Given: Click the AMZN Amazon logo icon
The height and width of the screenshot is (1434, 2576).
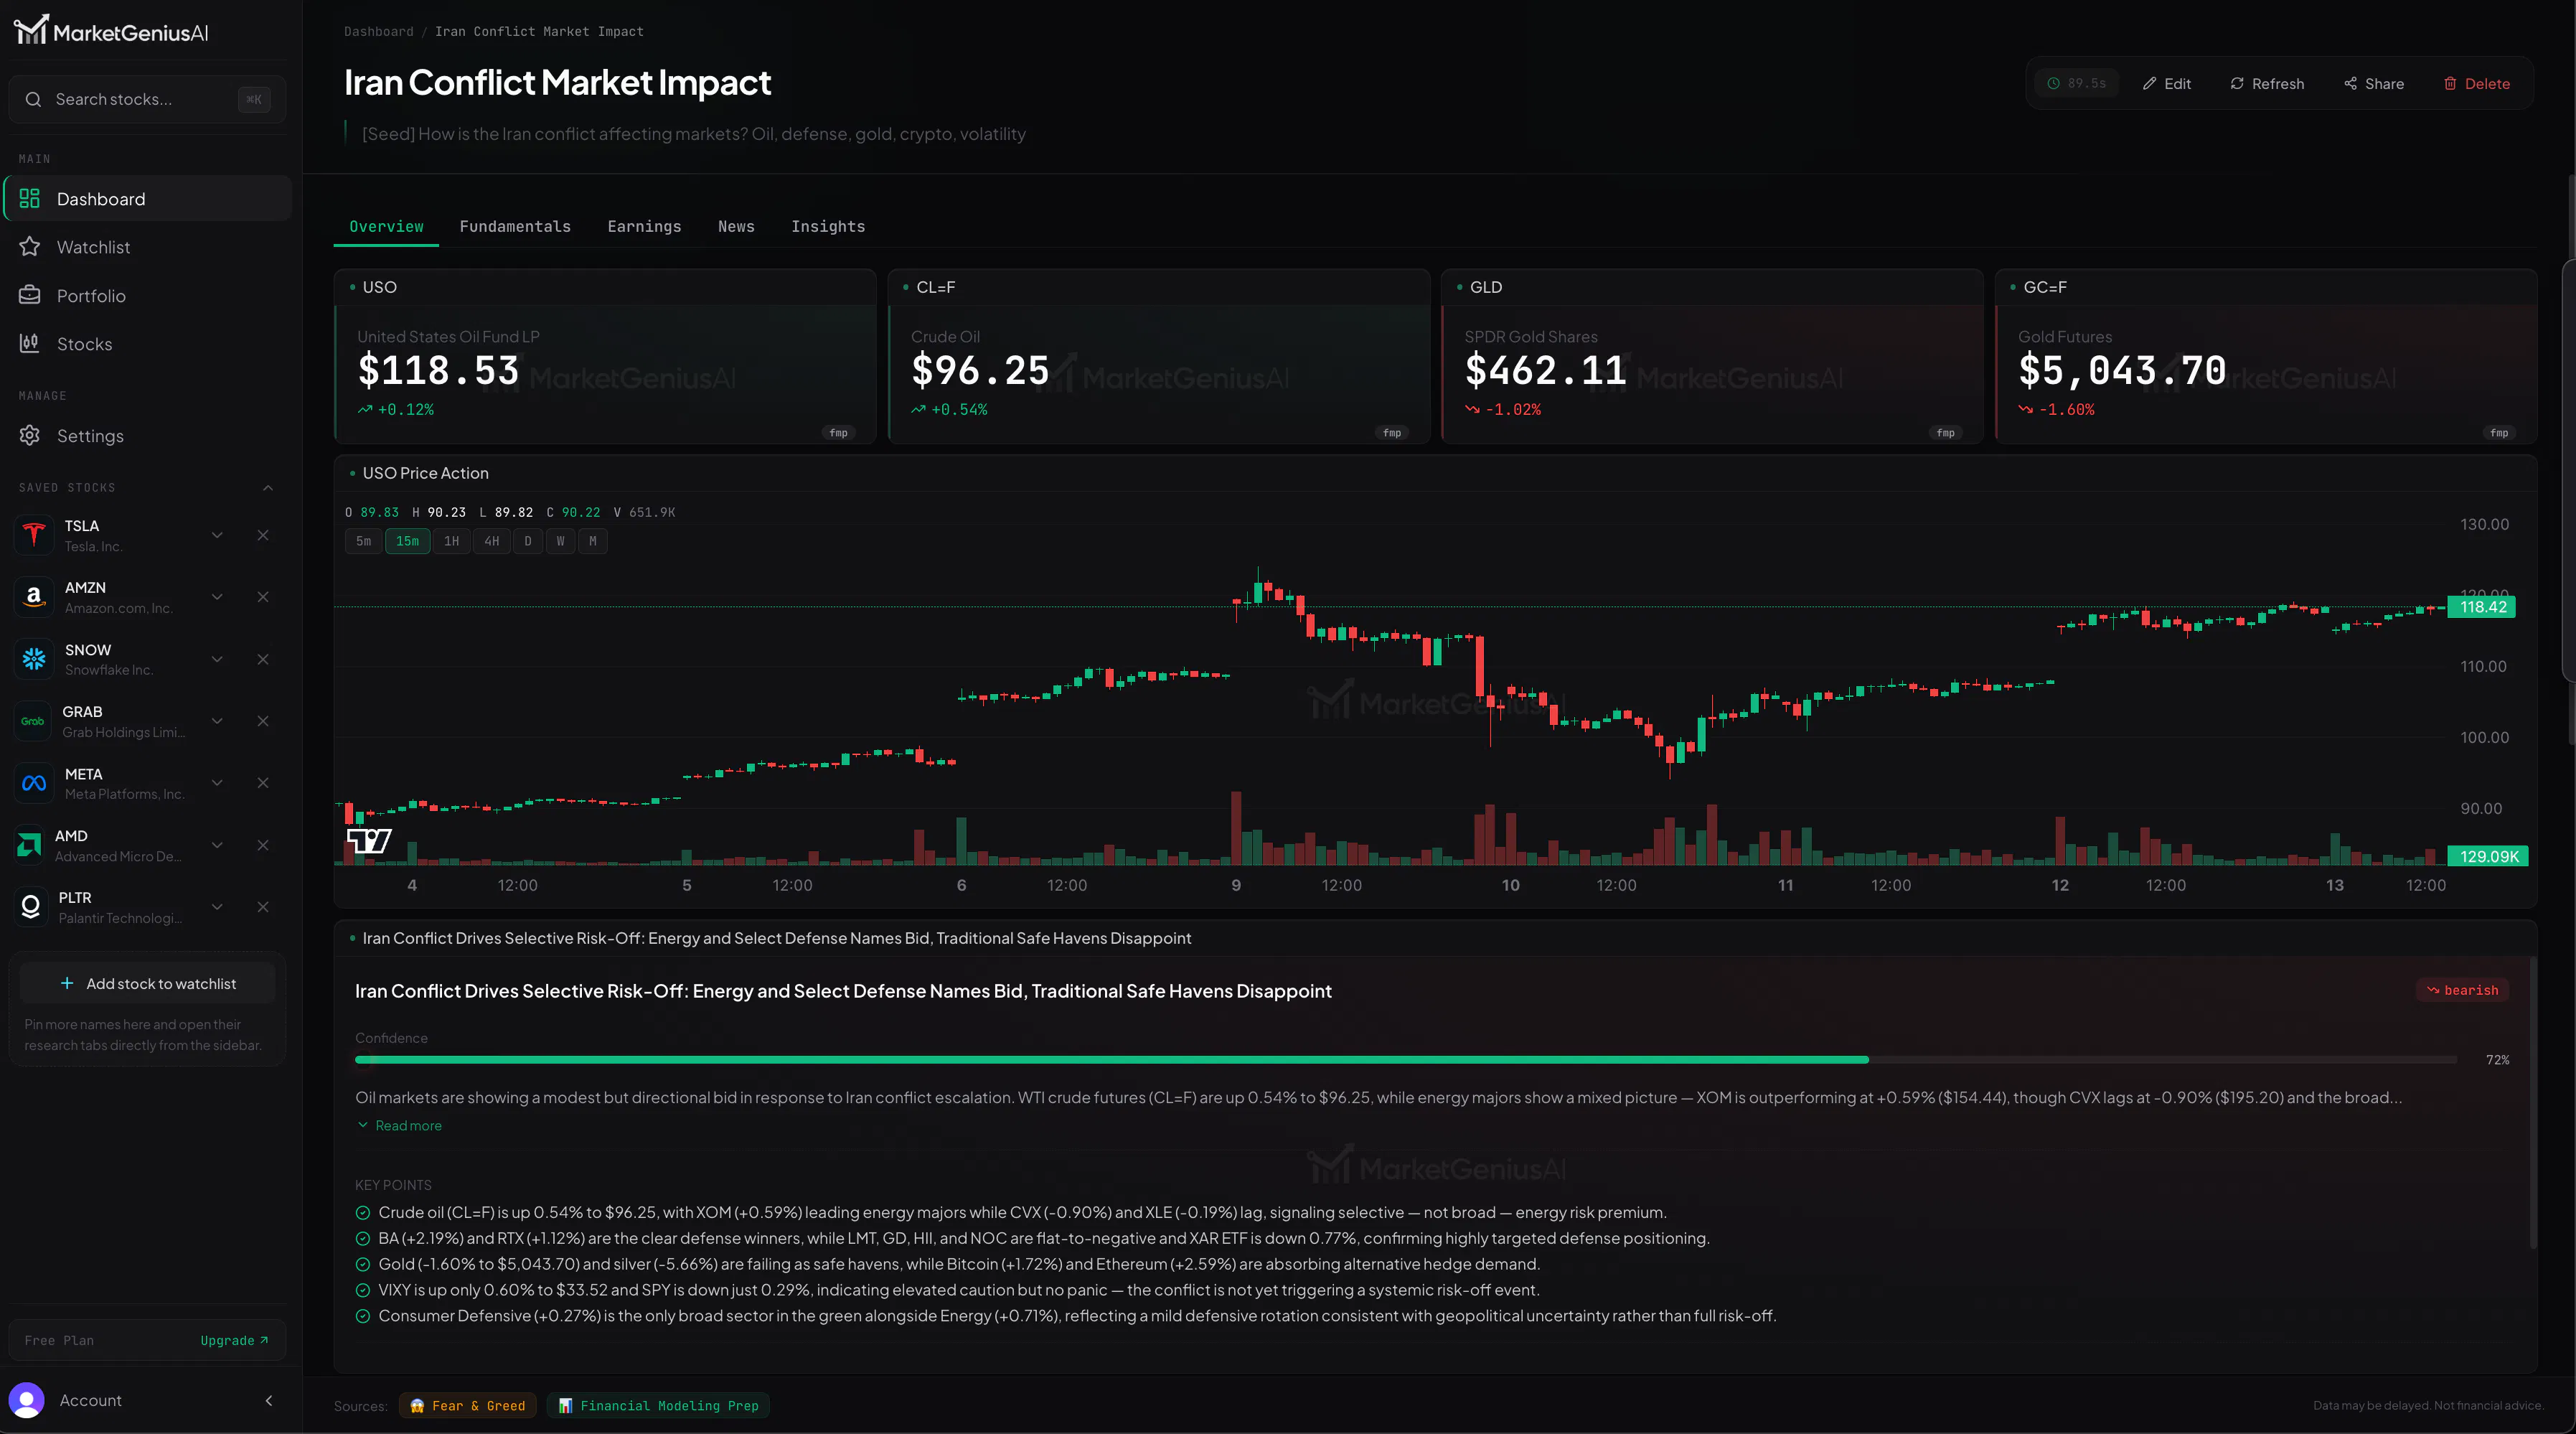Looking at the screenshot, I should click(x=34, y=597).
